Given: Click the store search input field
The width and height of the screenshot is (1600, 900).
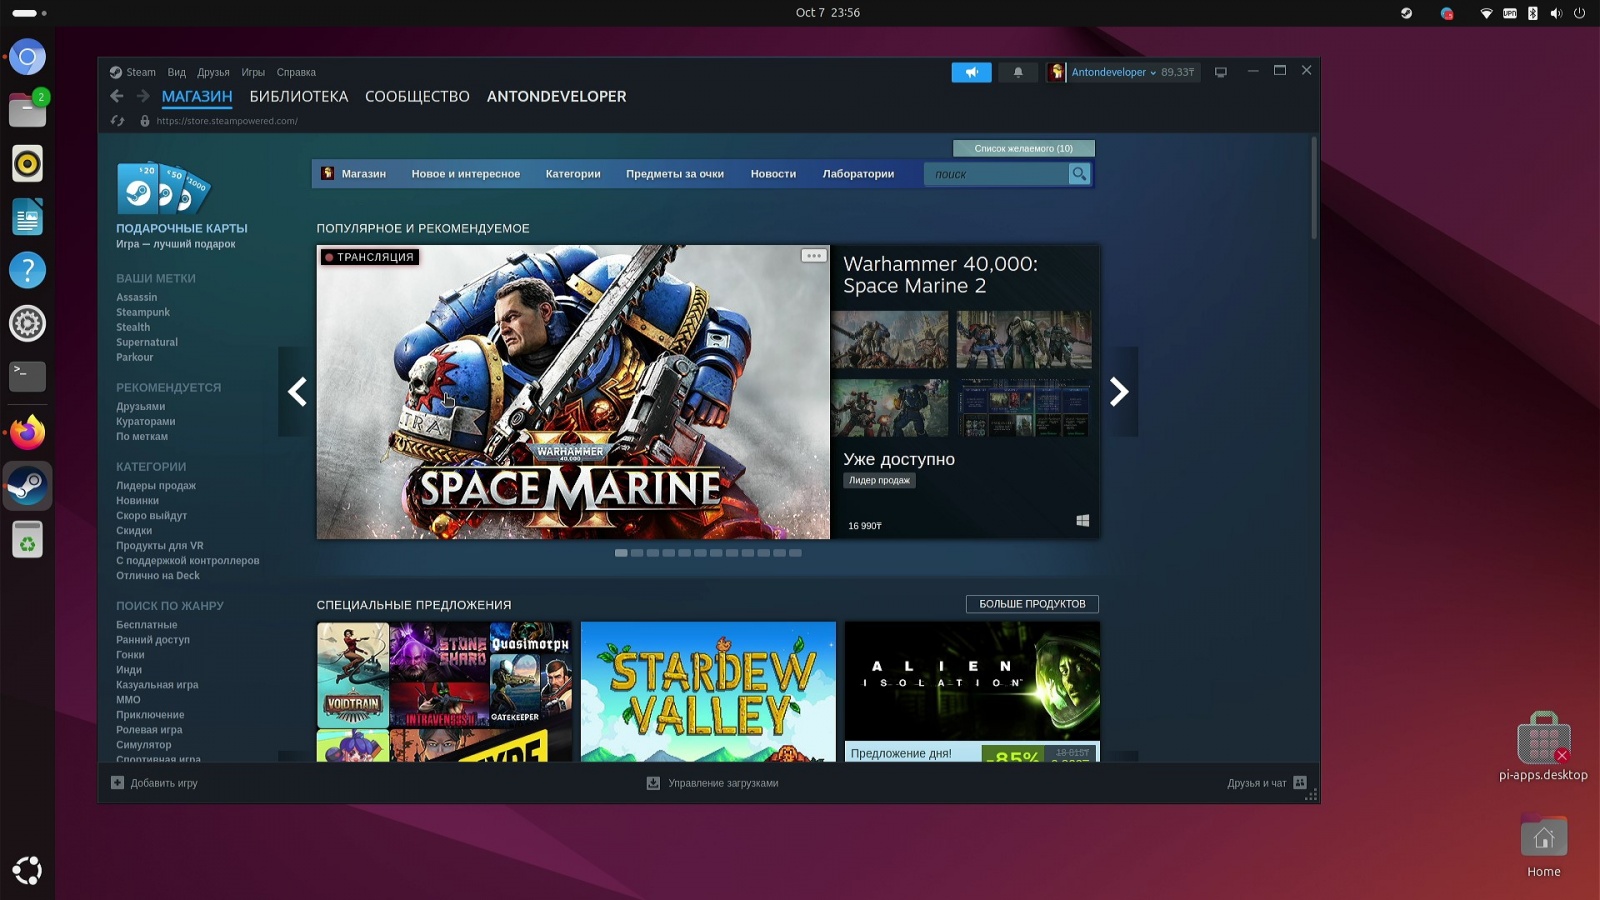Looking at the screenshot, I should point(996,174).
